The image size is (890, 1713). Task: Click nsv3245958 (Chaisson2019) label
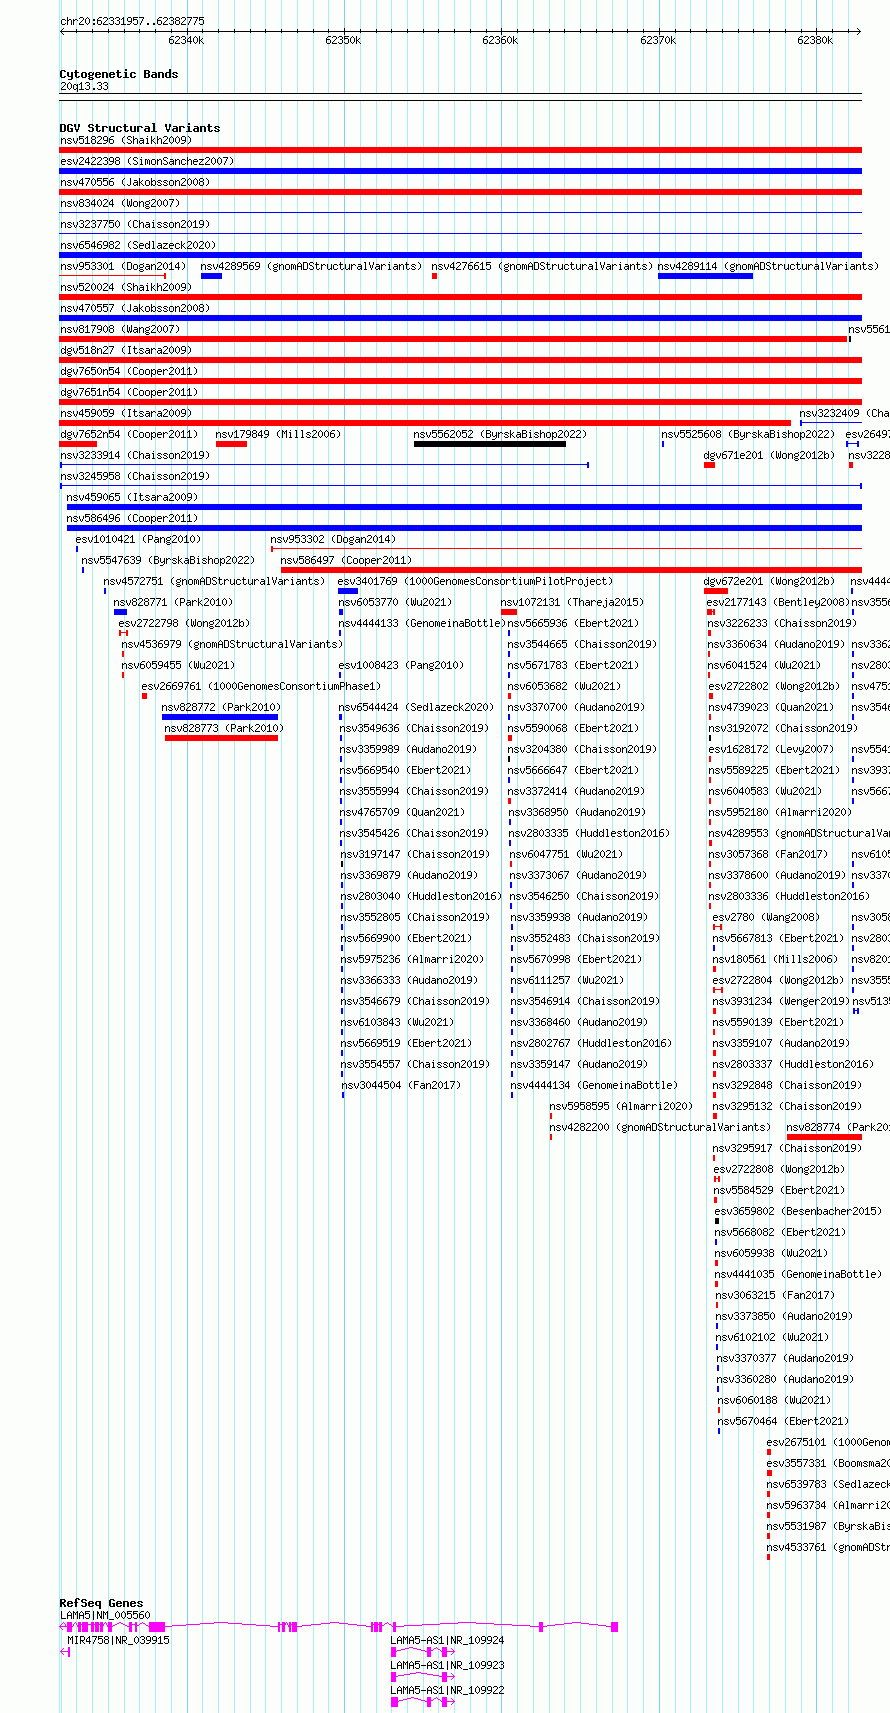pyautogui.click(x=135, y=477)
